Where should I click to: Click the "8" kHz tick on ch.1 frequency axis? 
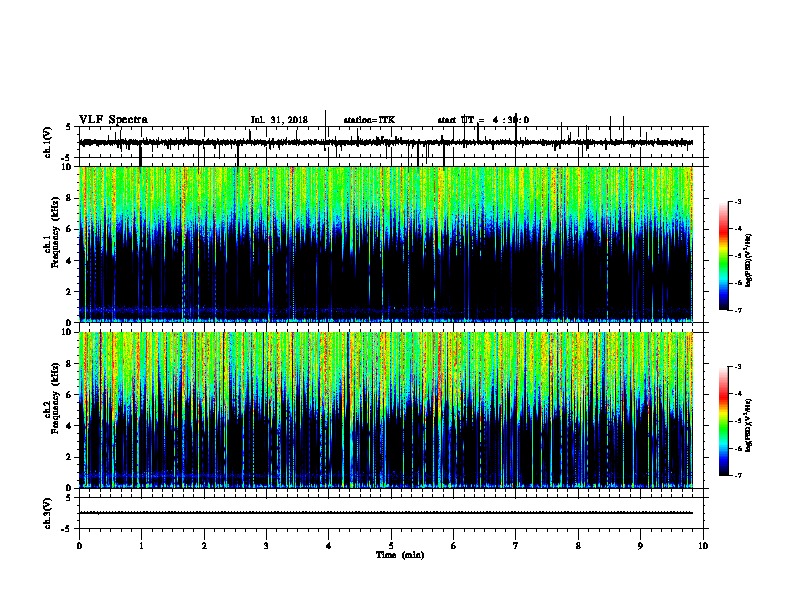point(70,198)
